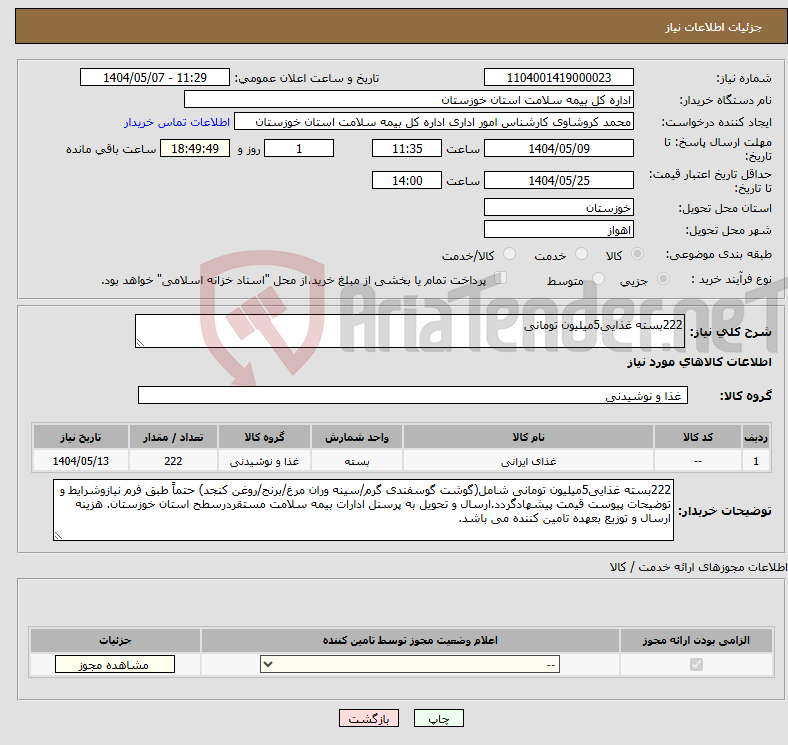Click the کد کالا column header
788x745 pixels.
[698, 437]
